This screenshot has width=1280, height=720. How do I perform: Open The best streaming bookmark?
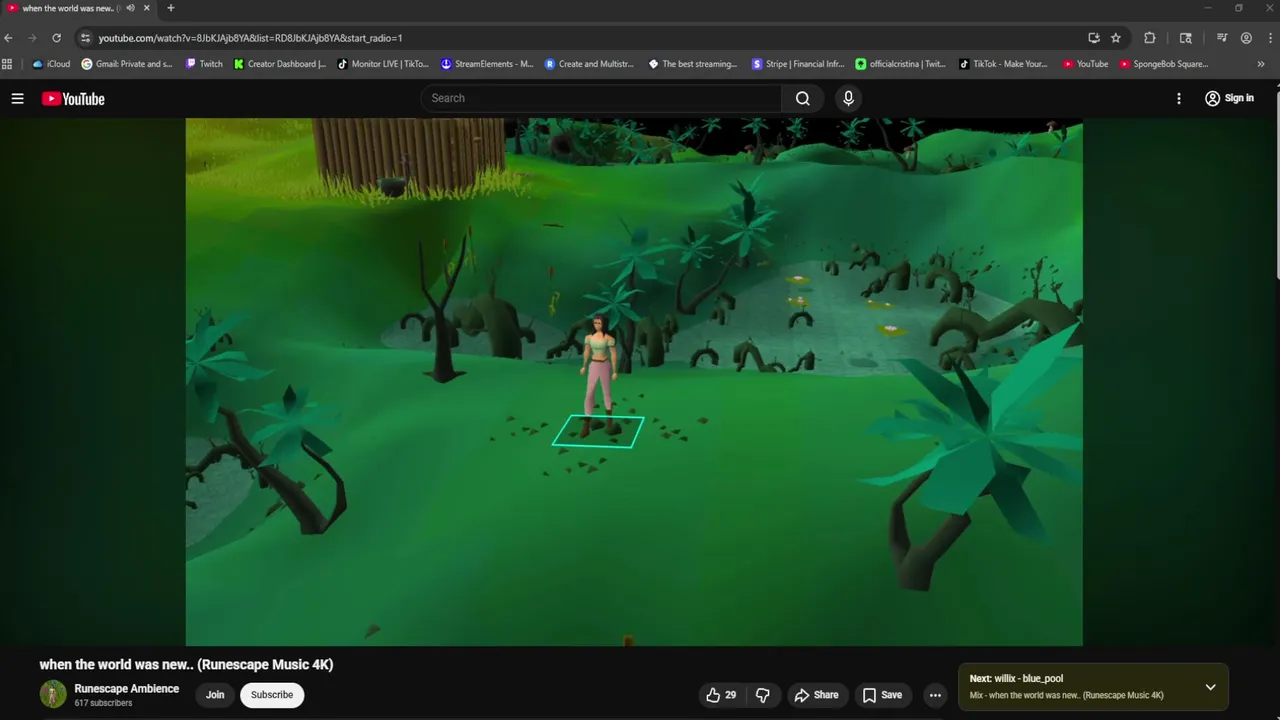click(693, 64)
